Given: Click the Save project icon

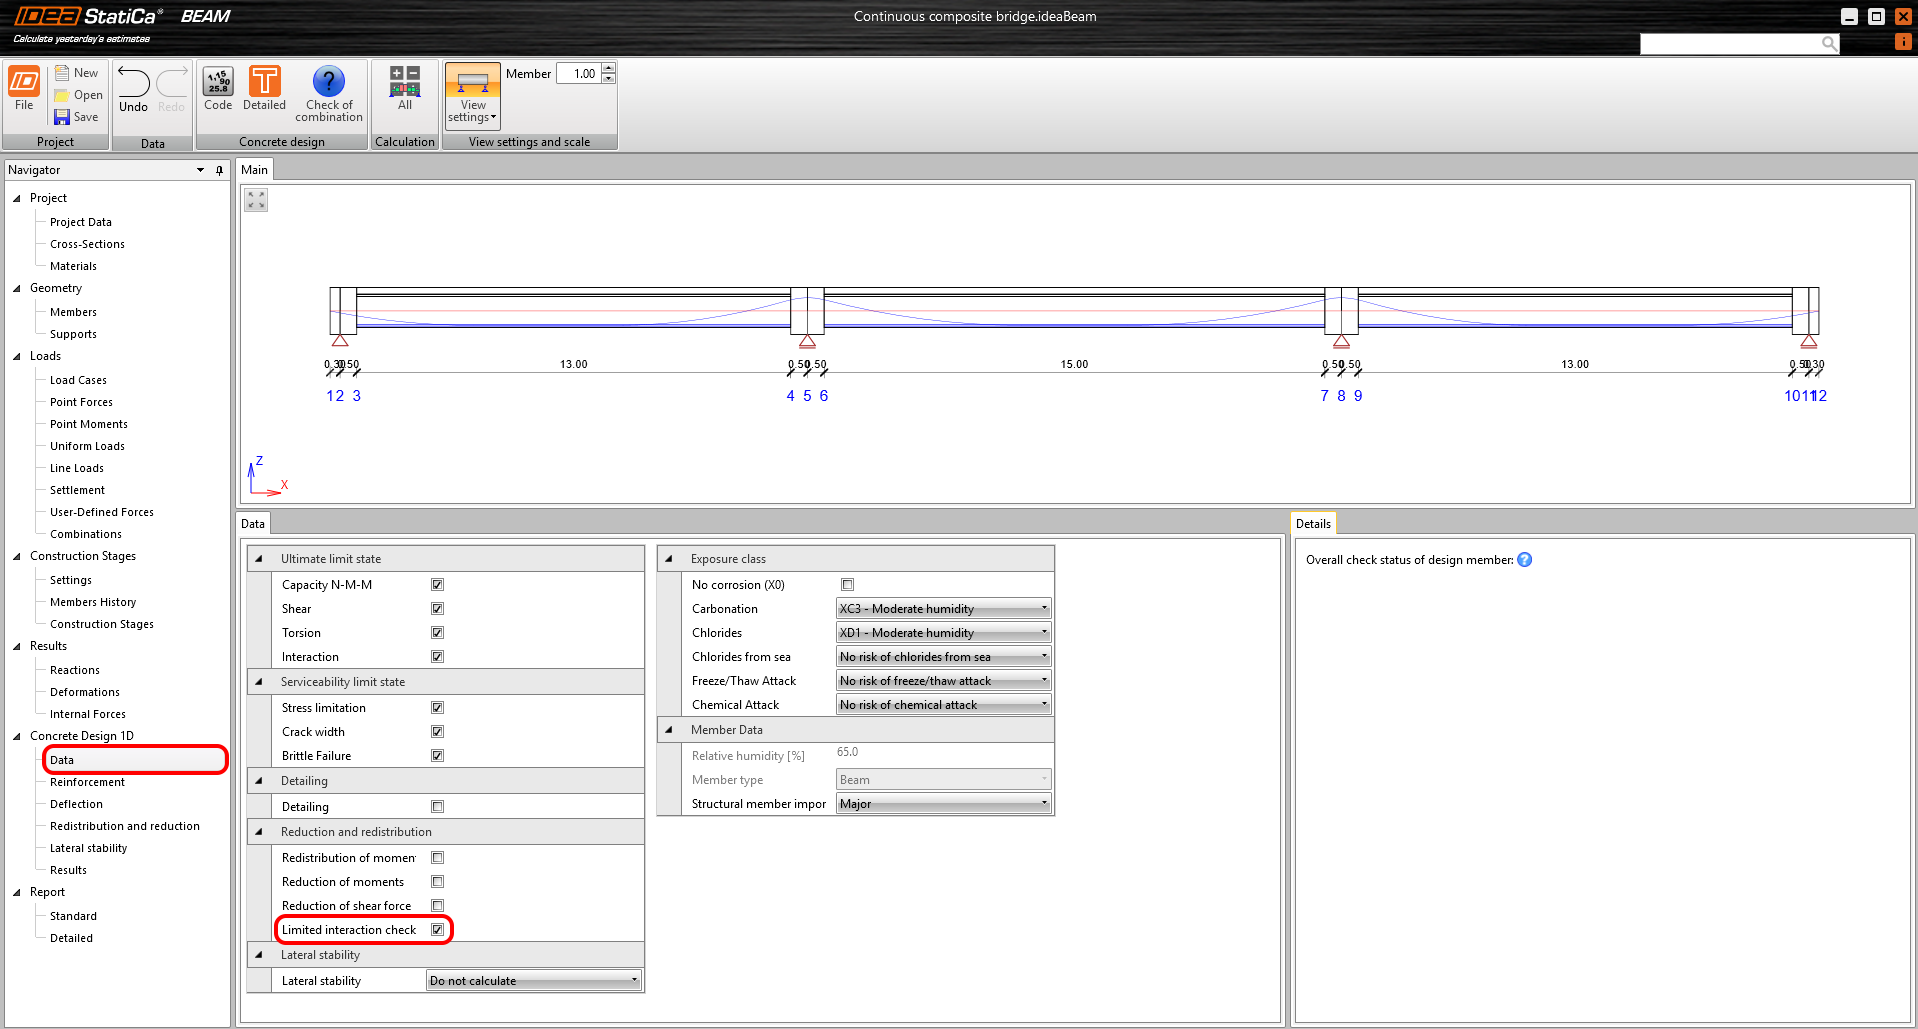Looking at the screenshot, I should (x=62, y=117).
